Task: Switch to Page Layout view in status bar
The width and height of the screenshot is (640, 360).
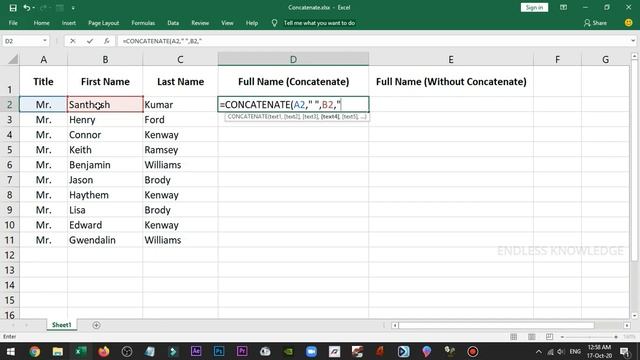Action: (531, 337)
